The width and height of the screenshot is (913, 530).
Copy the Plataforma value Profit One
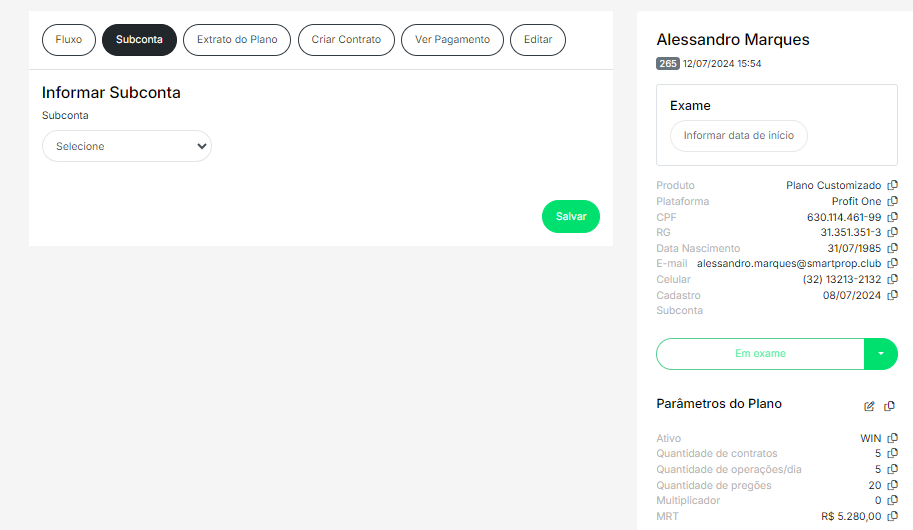893,201
